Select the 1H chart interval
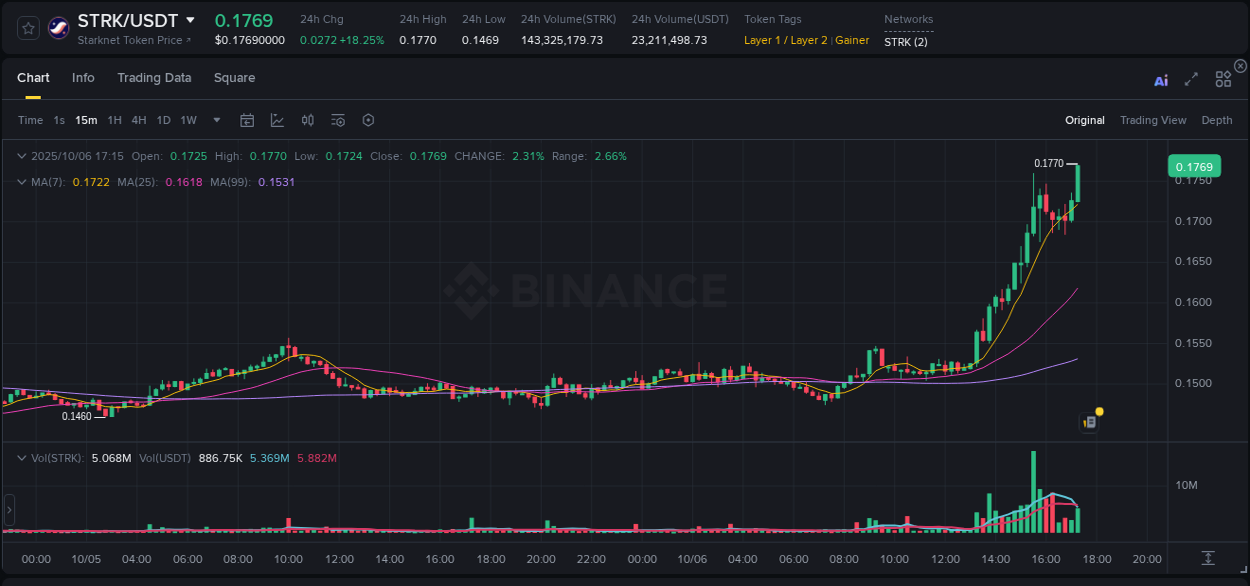 pos(115,120)
